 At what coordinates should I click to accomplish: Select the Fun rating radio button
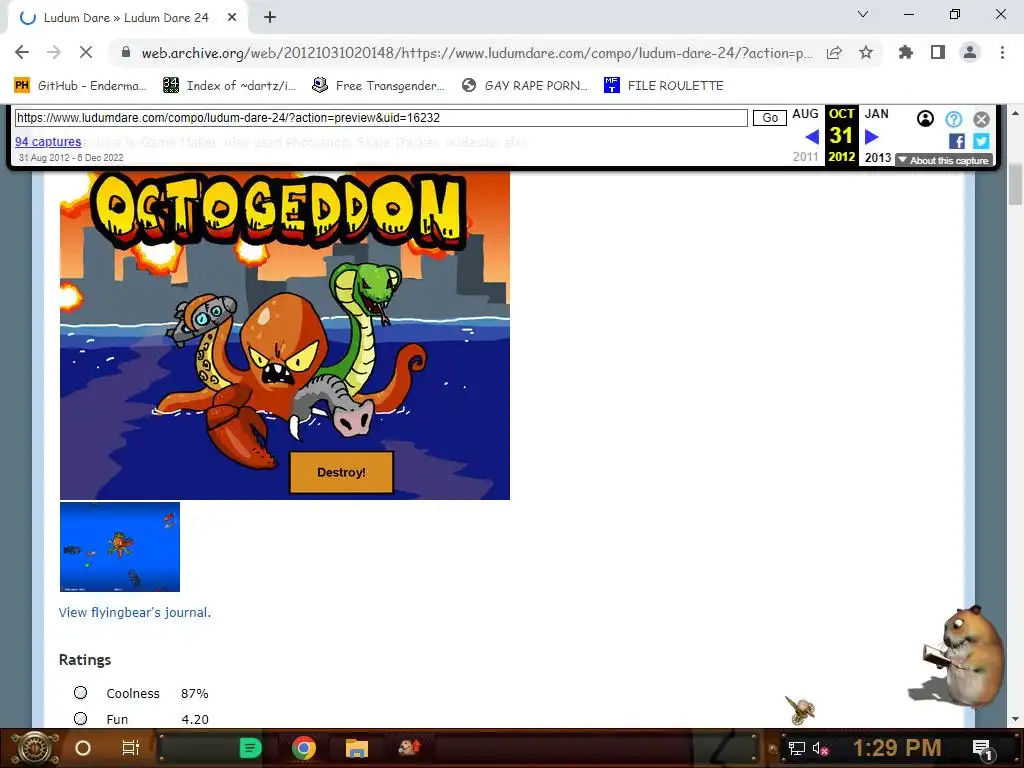80,718
